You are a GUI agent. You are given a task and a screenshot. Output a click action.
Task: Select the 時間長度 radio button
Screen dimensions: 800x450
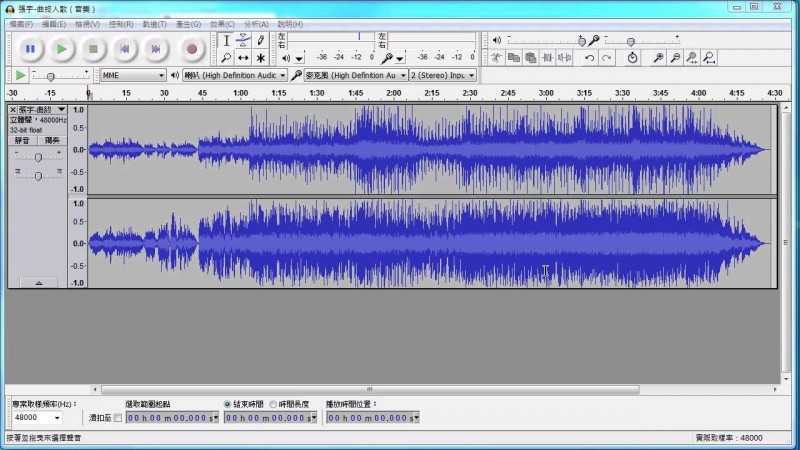pos(273,404)
